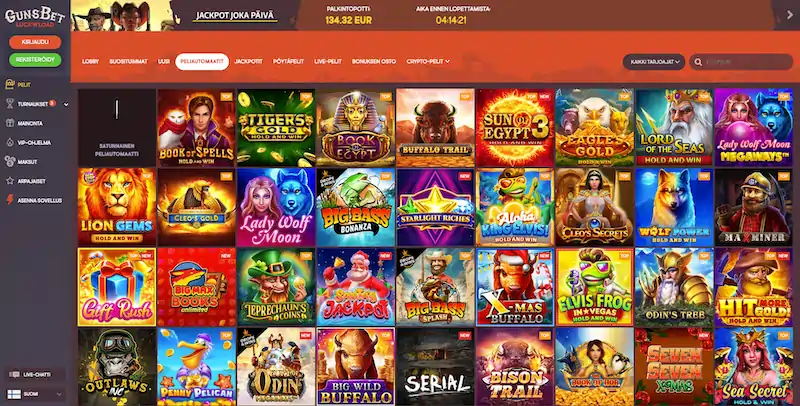Screen dimensions: 800x406
Task: Click the Pelit slot machine sidebar icon
Action: [10, 85]
